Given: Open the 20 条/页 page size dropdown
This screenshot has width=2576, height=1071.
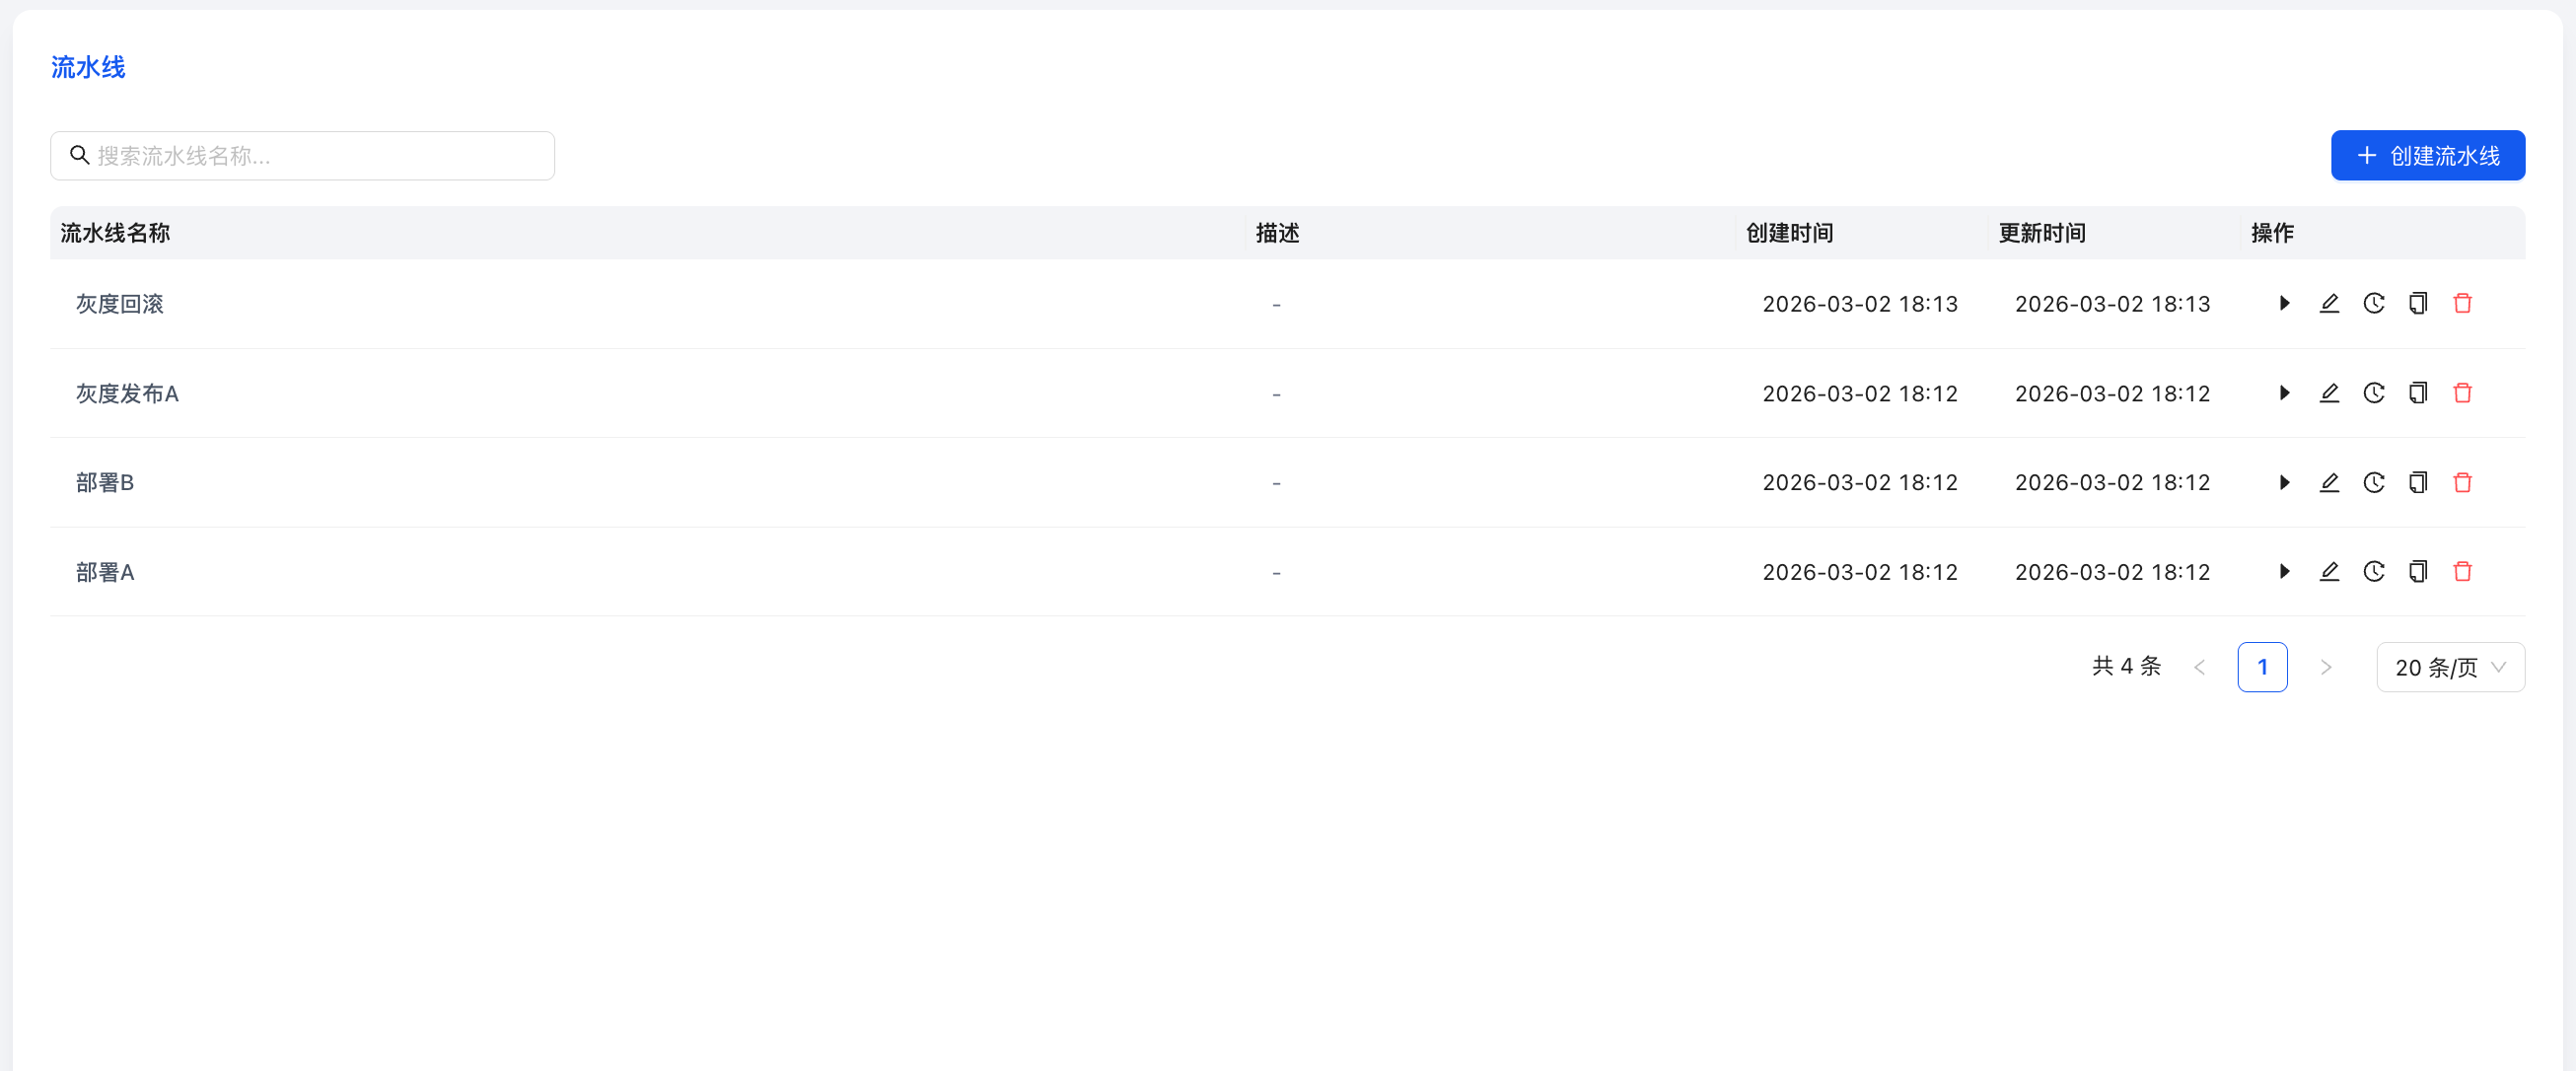Looking at the screenshot, I should 2449,667.
